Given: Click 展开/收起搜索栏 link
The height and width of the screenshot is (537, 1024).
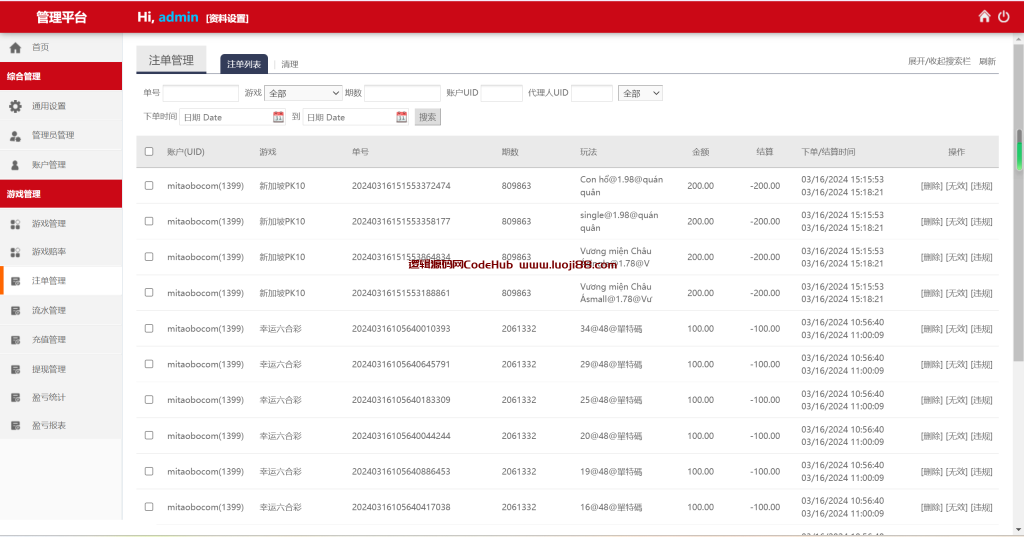Looking at the screenshot, I should click(939, 61).
